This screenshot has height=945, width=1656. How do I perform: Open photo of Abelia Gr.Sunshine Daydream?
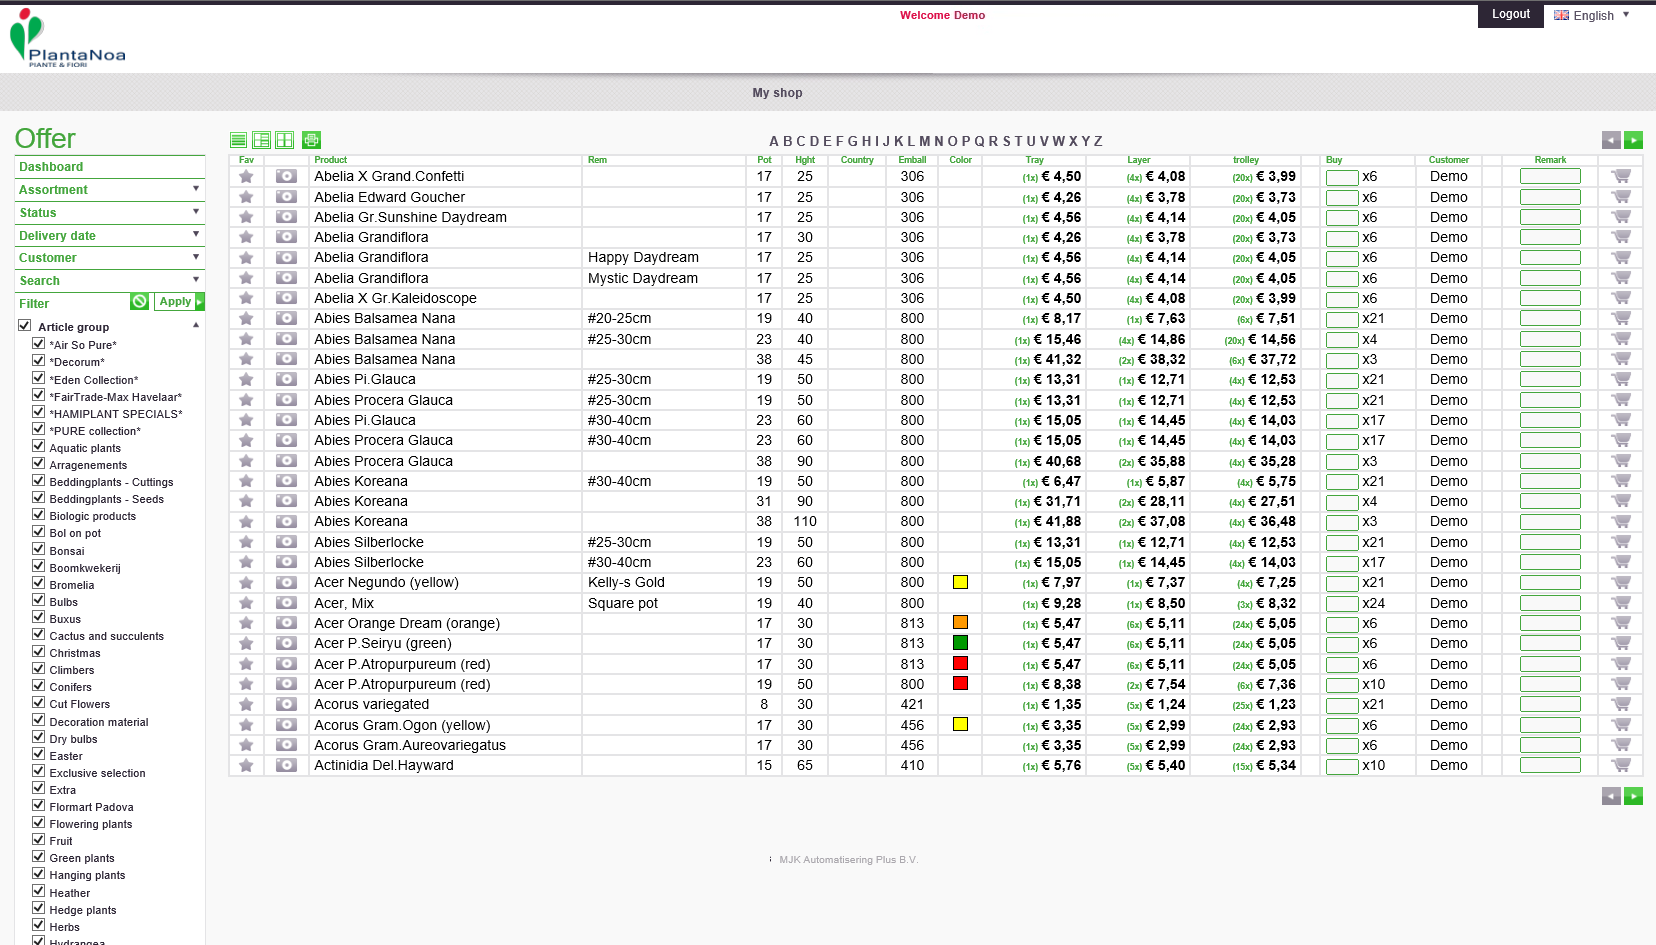pyautogui.click(x=286, y=217)
